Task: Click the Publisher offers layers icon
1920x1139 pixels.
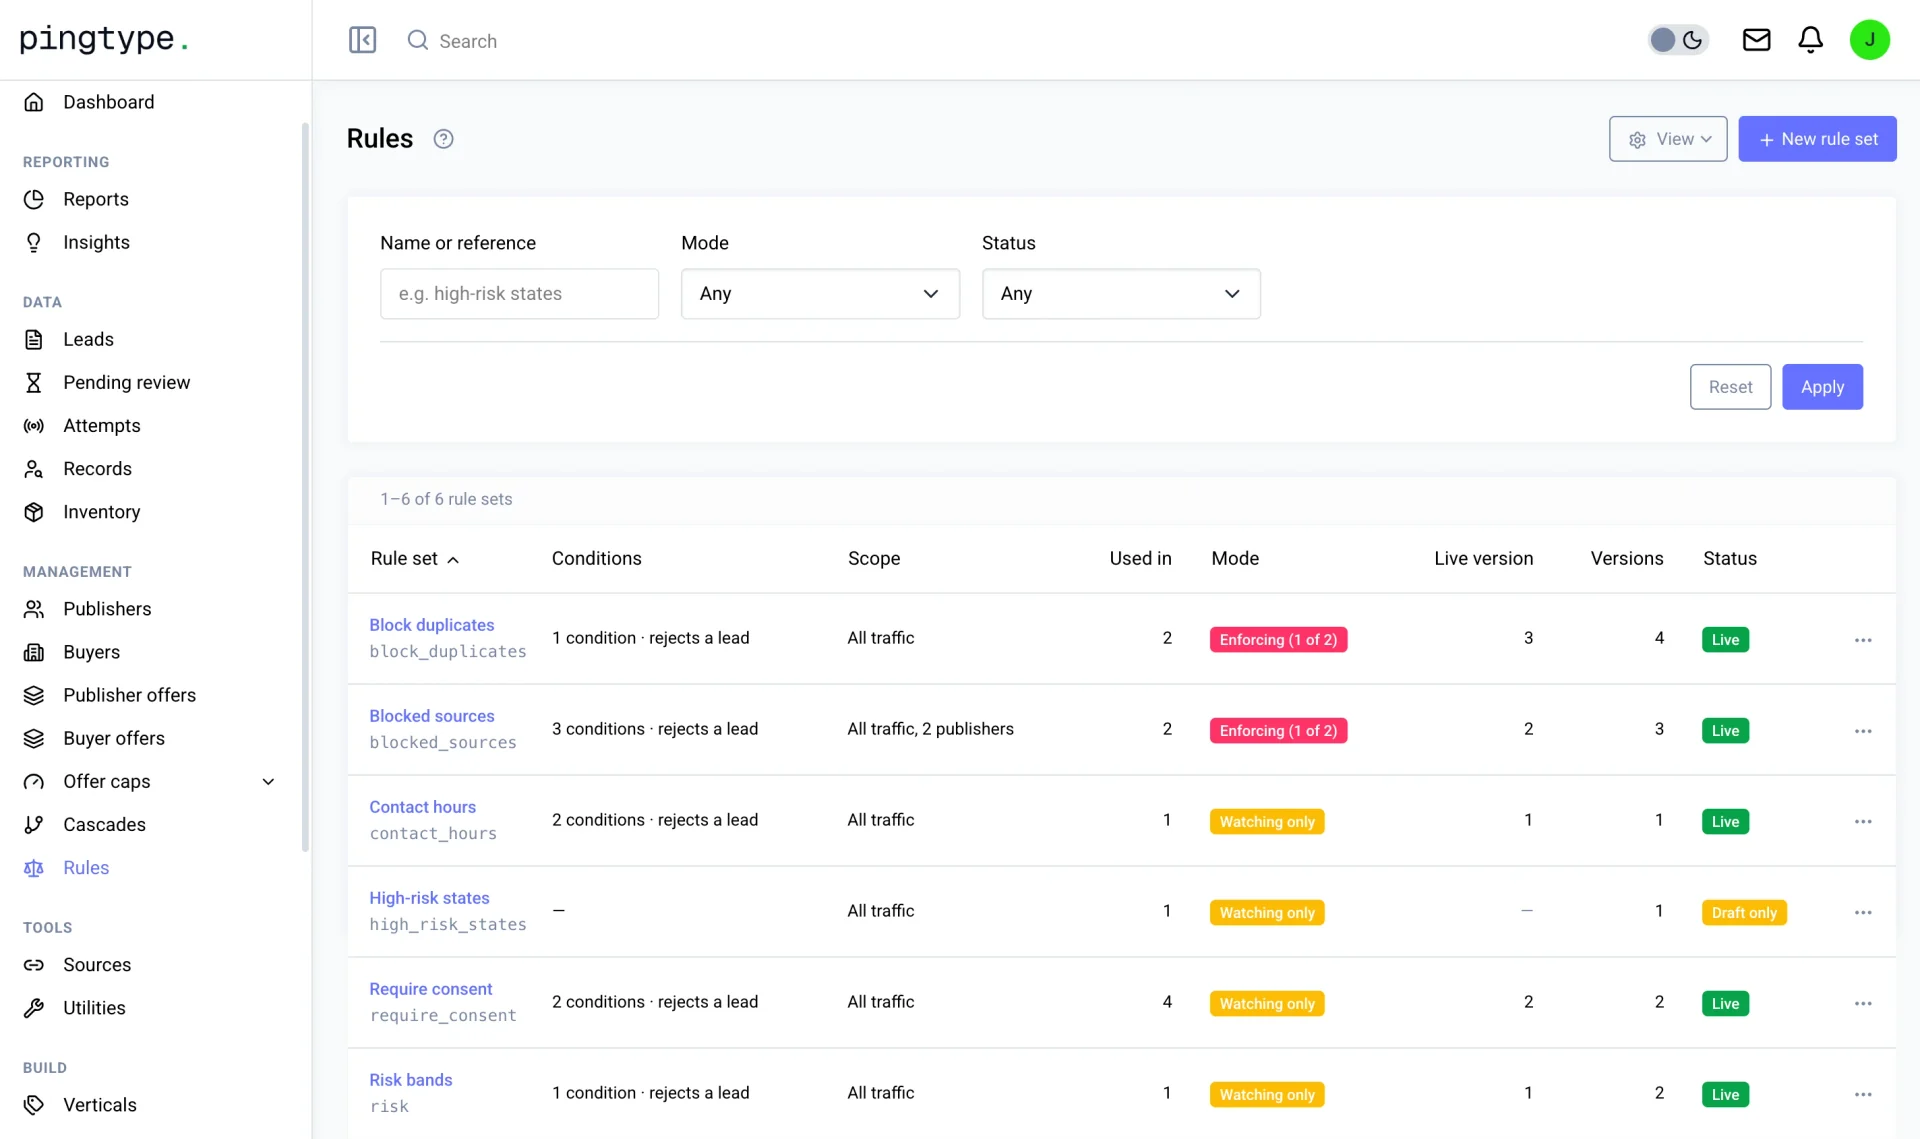Action: (34, 694)
